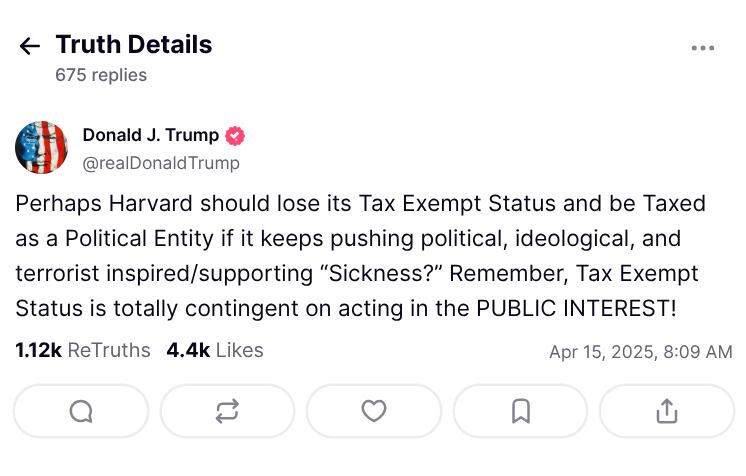Click the reply speech bubble button
Viewport: 746px width, 476px height.
pyautogui.click(x=81, y=411)
